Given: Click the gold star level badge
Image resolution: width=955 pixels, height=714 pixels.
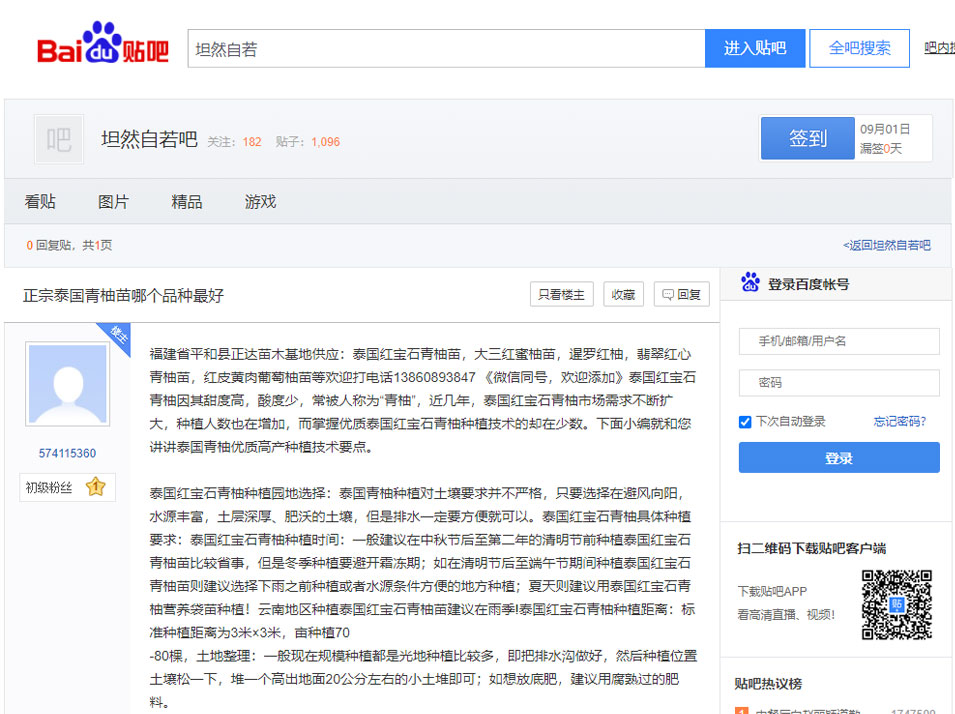Looking at the screenshot, I should coord(96,487).
